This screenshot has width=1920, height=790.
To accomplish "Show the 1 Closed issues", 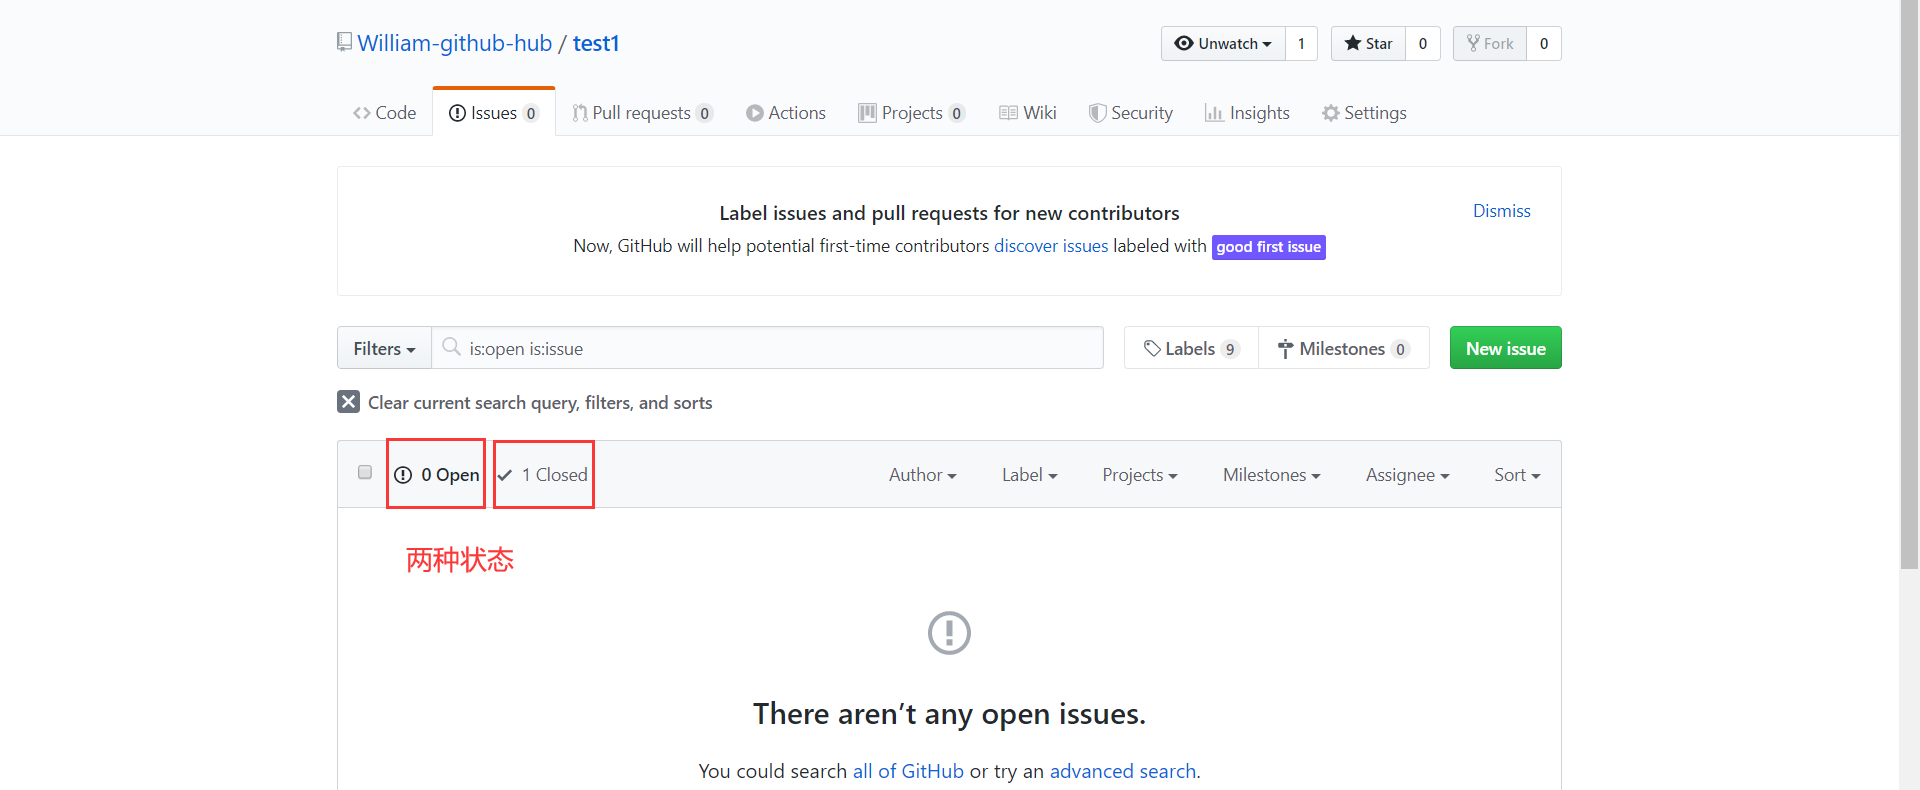I will (543, 475).
